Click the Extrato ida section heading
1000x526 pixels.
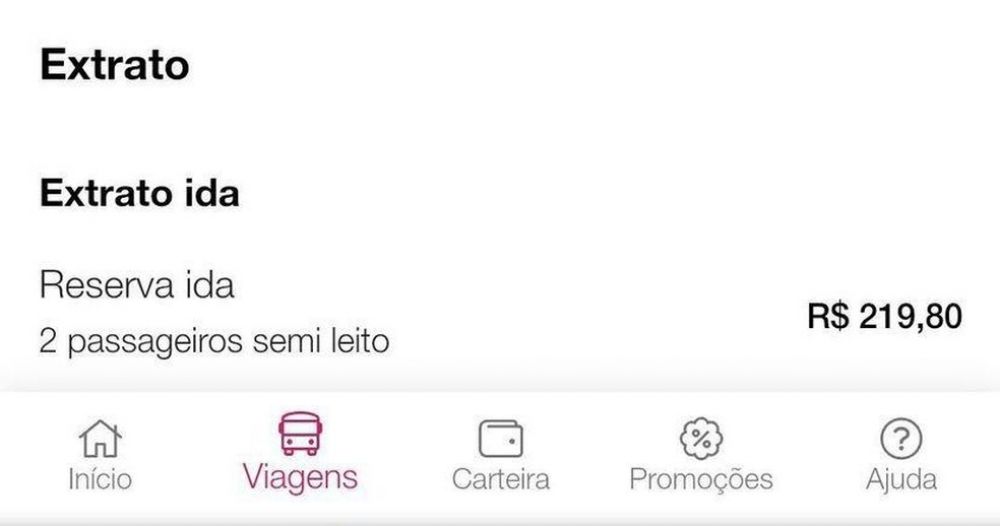click(140, 193)
